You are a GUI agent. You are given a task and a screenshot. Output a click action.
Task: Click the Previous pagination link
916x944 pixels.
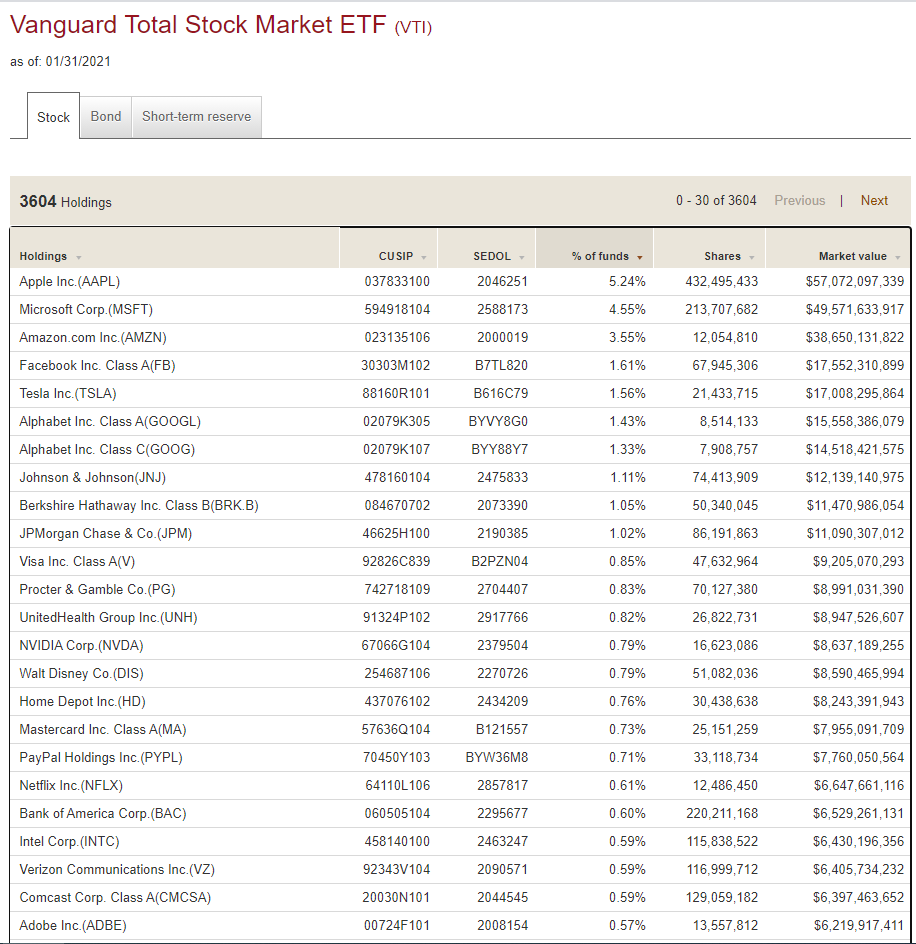pos(799,200)
